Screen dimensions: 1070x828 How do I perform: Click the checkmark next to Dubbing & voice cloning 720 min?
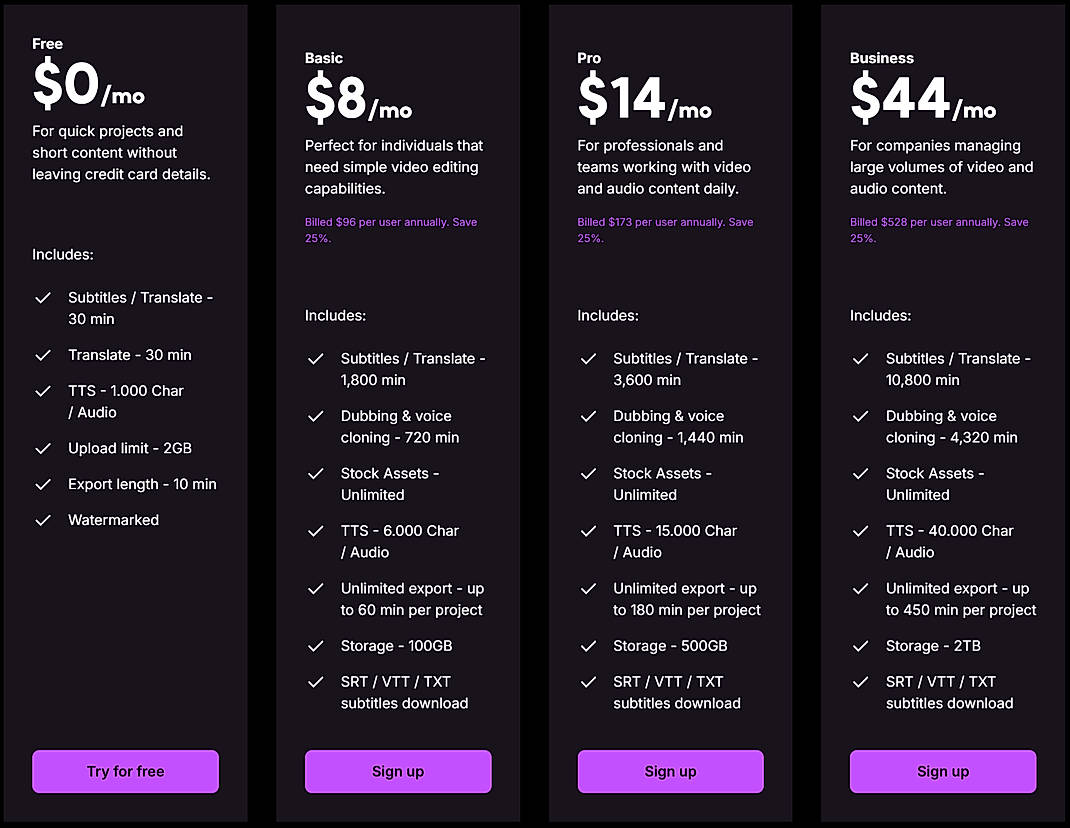tap(316, 416)
